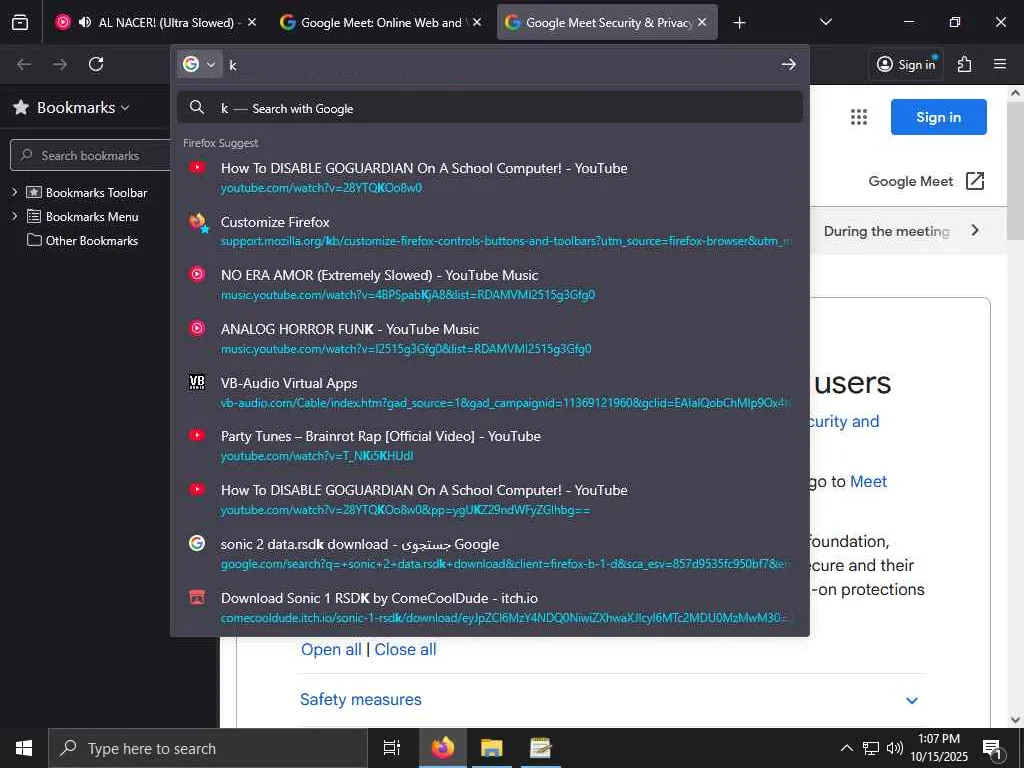The width and height of the screenshot is (1024, 768).
Task: Switch to Google Meet: Online Web tab
Action: coord(381,22)
